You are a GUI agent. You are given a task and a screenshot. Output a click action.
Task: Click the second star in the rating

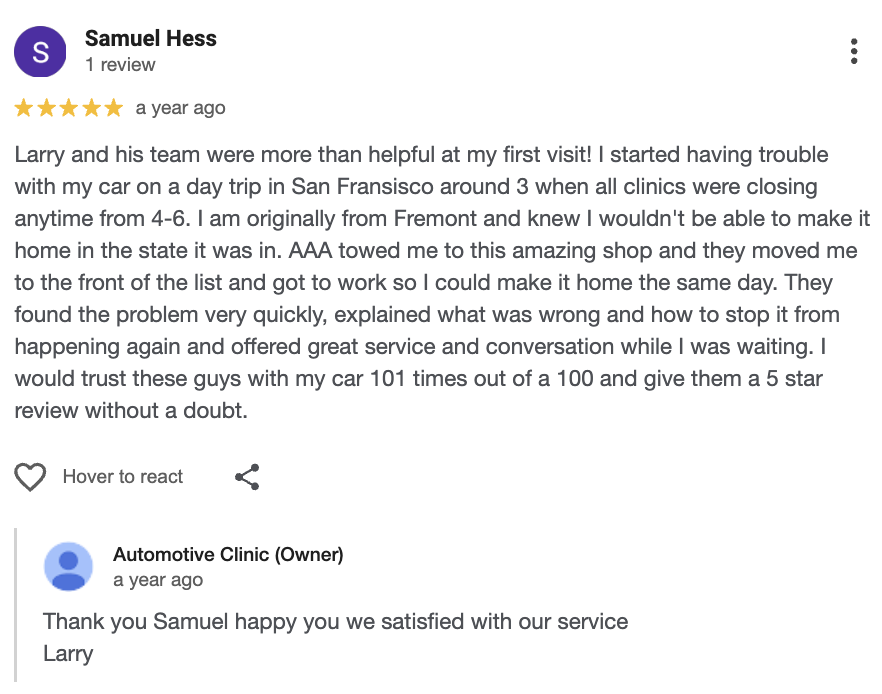(47, 108)
